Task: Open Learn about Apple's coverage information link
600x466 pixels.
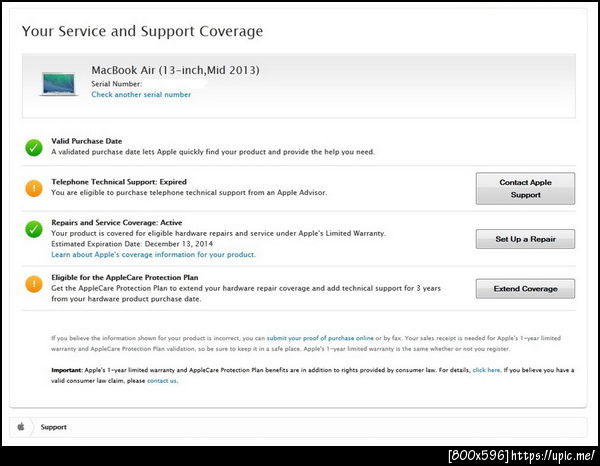Action: pyautogui.click(x=153, y=254)
